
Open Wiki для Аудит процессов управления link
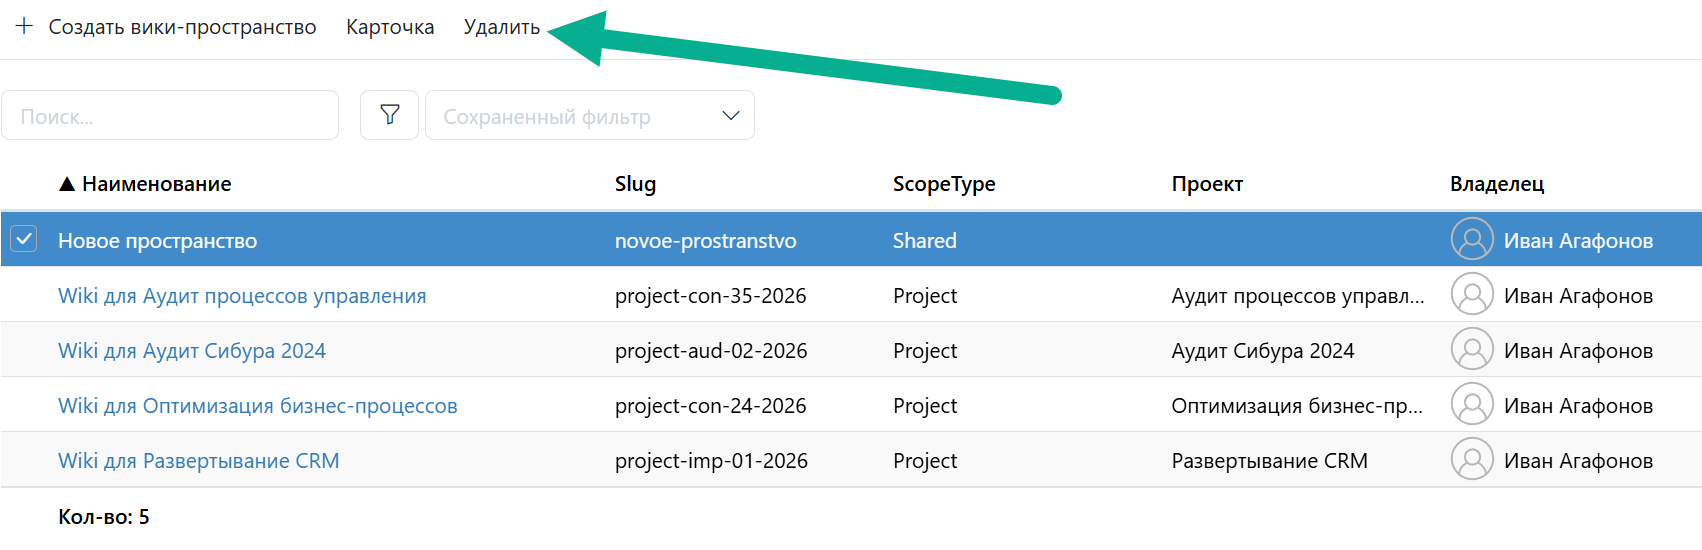(242, 296)
